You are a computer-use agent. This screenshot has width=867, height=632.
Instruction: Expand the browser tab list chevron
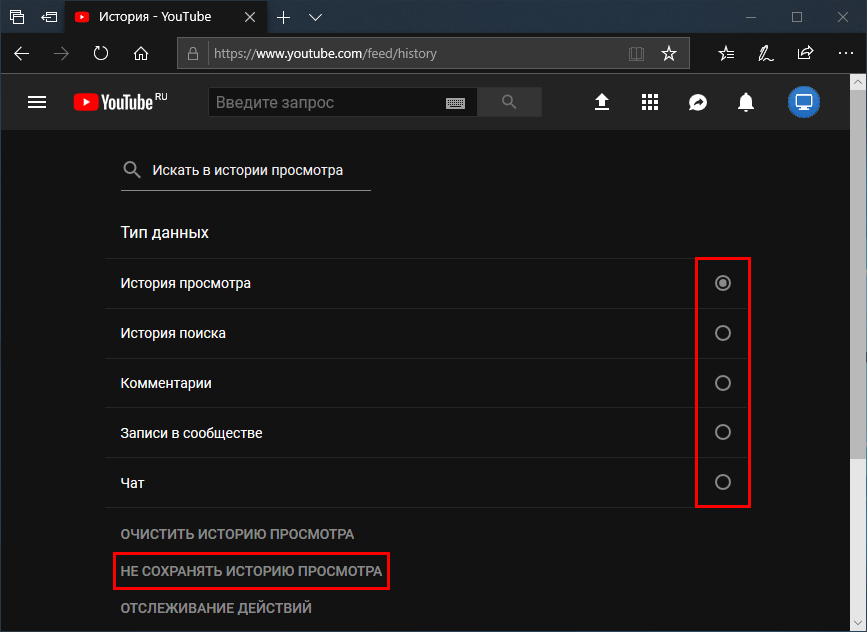point(315,17)
